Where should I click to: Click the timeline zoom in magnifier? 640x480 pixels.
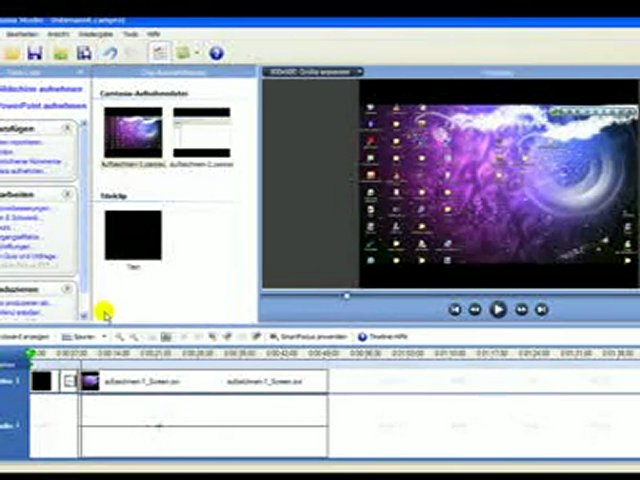pyautogui.click(x=120, y=338)
